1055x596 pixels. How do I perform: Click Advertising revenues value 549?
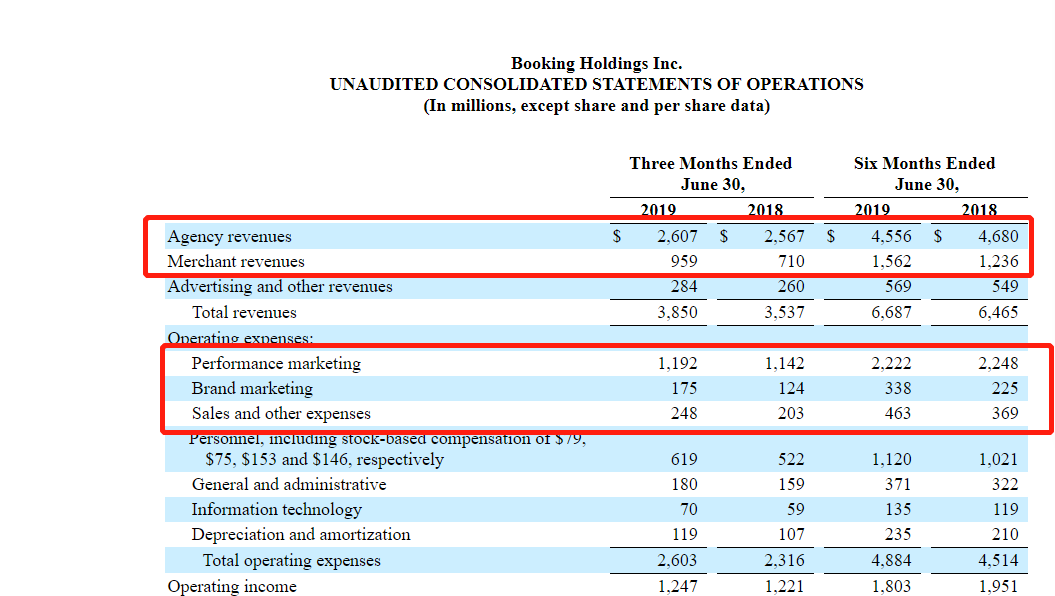1005,287
